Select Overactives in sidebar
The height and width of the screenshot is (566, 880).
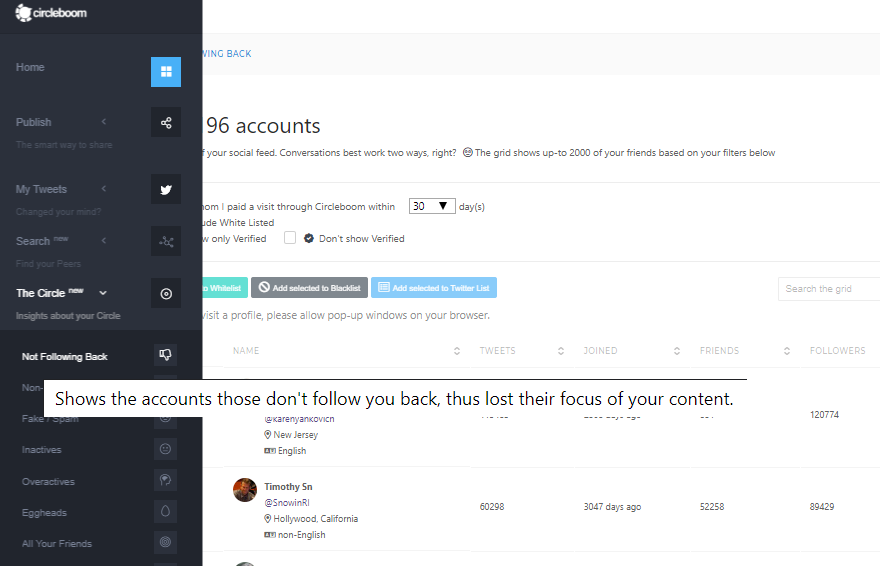point(48,482)
